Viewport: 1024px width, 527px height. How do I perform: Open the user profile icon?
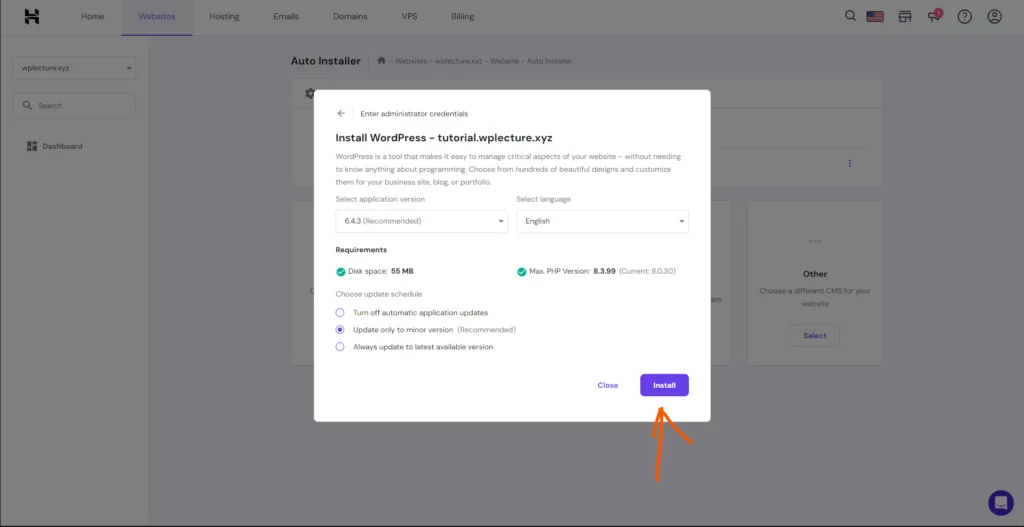tap(994, 16)
